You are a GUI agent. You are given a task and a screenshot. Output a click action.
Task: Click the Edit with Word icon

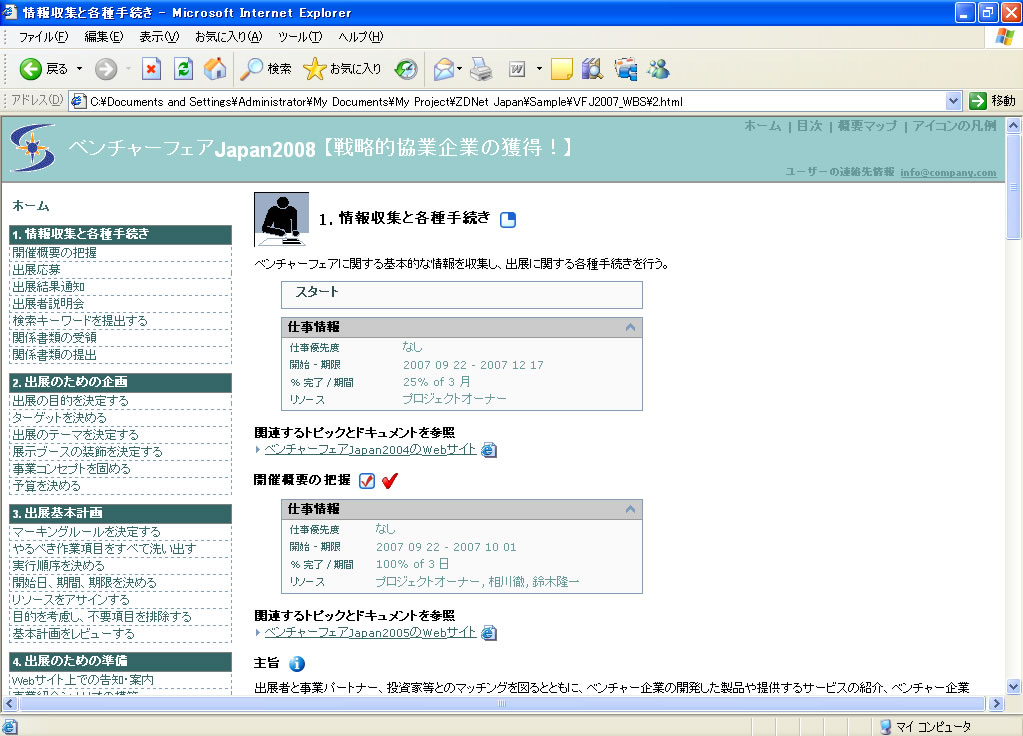click(517, 69)
